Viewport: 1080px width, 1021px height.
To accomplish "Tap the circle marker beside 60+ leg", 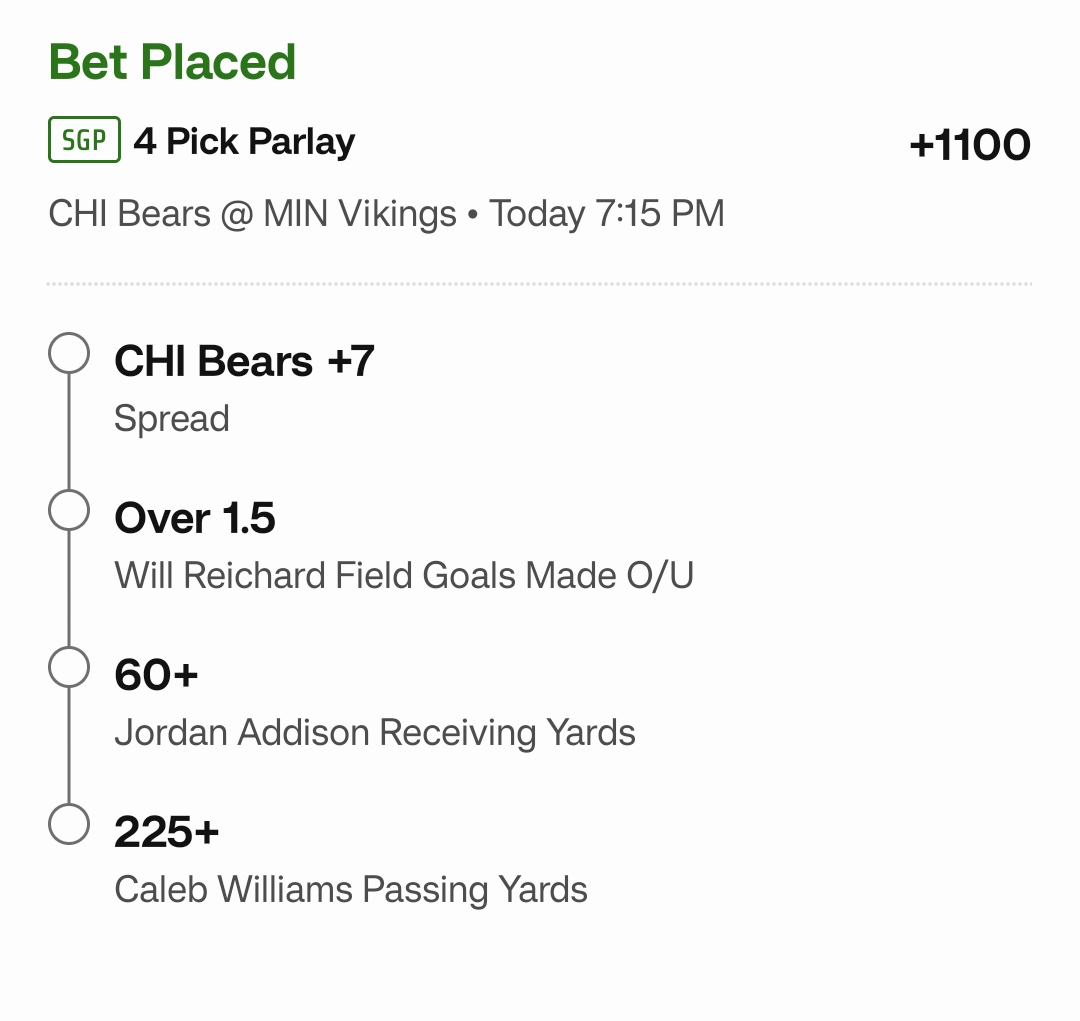I will click(69, 668).
